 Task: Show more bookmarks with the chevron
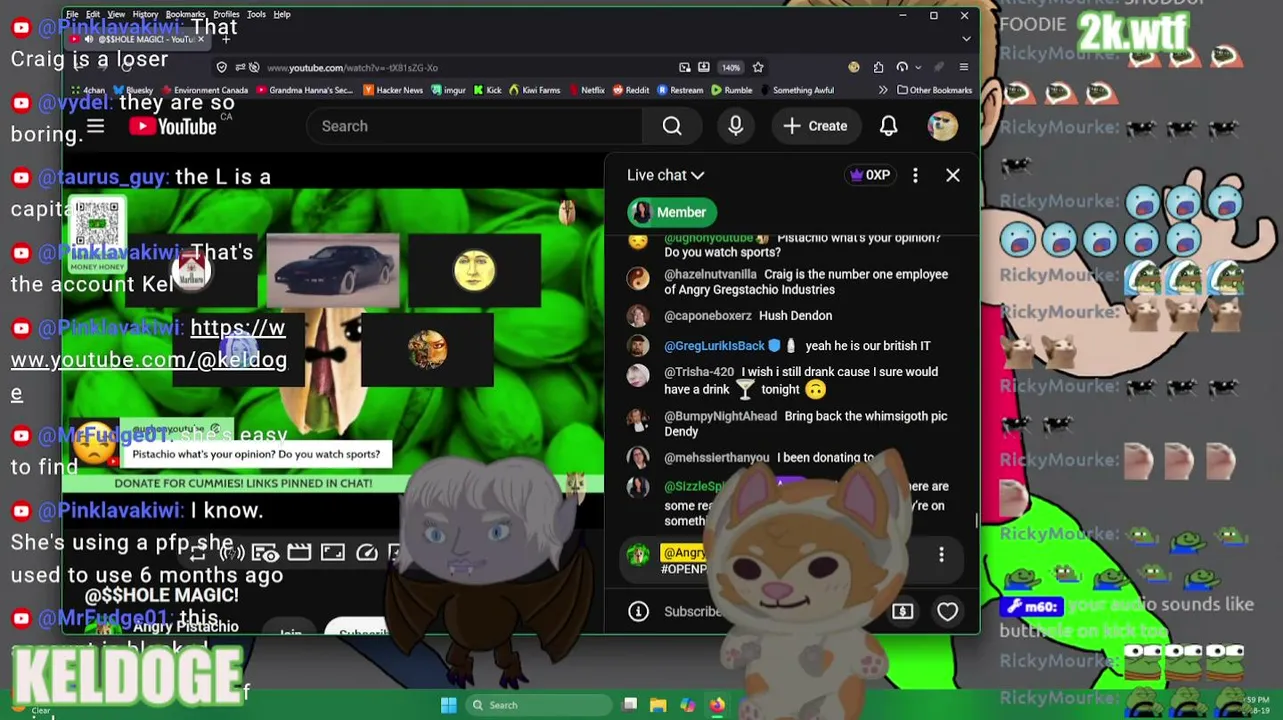click(883, 90)
